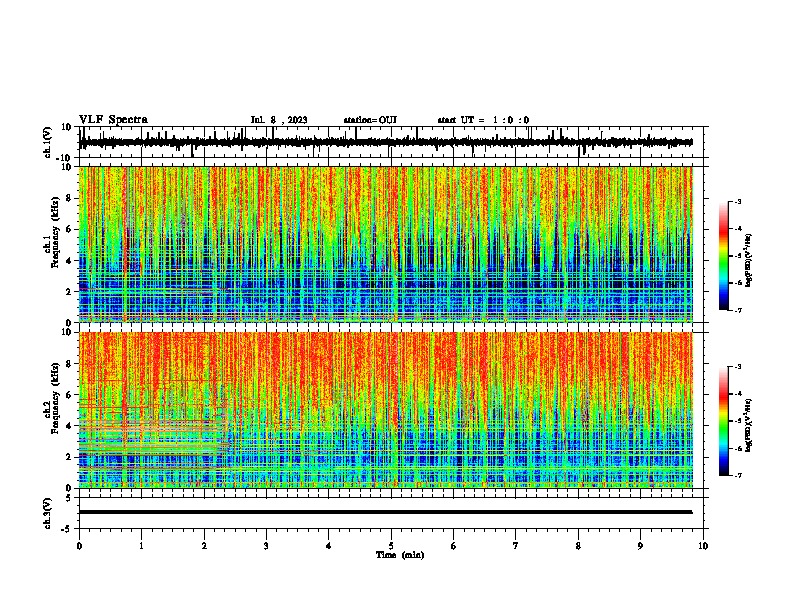Screen dimensions: 792x612
Task: Click the "ch.3(V)" axis label
Action: [x=48, y=513]
